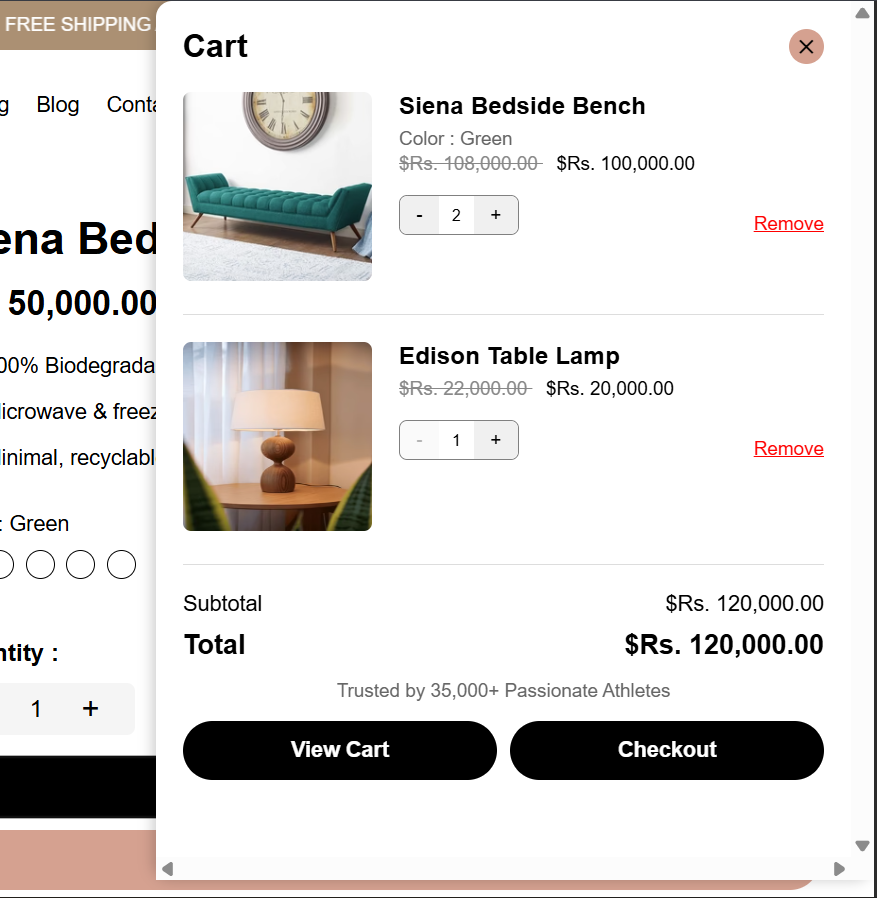Image resolution: width=877 pixels, height=898 pixels.
Task: Click the Siena Bedside Bench title
Action: click(522, 106)
